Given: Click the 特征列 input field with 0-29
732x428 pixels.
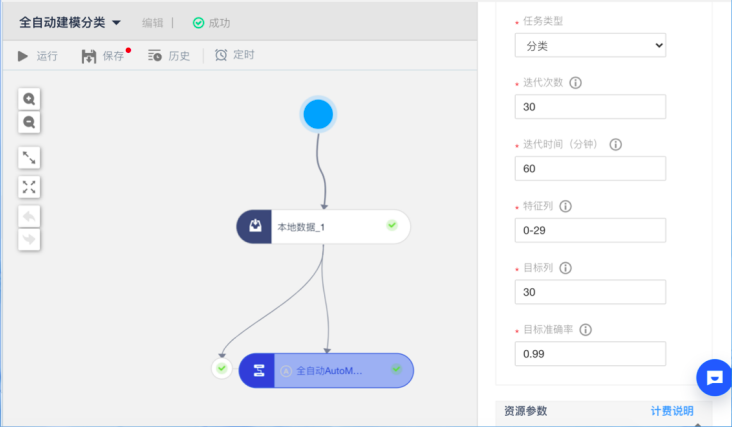Looking at the screenshot, I should click(590, 230).
